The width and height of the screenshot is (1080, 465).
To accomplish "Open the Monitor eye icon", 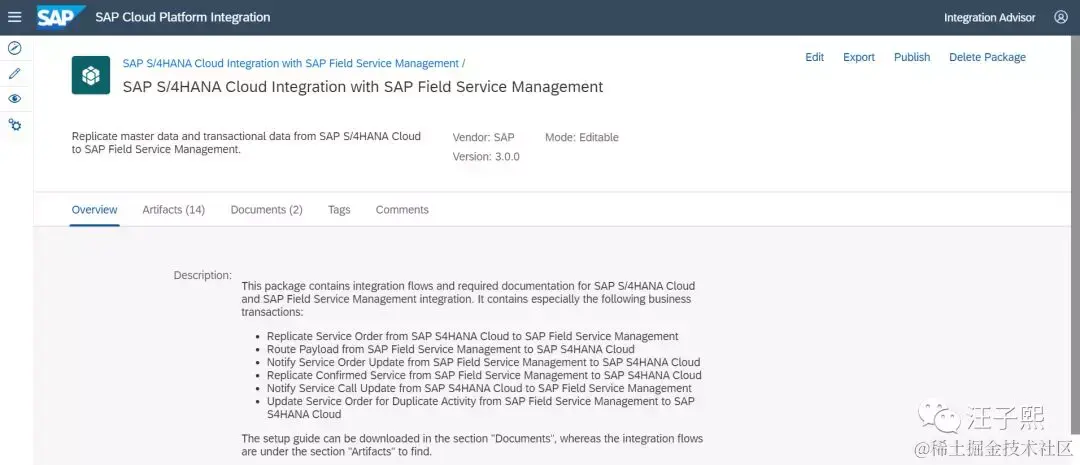I will click(14, 99).
